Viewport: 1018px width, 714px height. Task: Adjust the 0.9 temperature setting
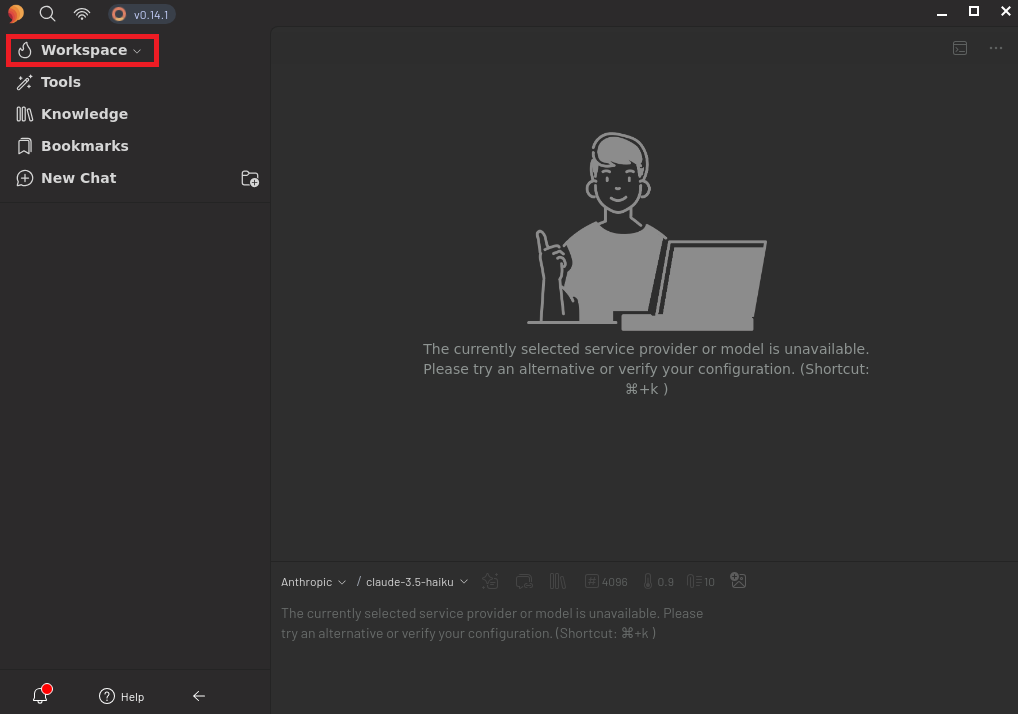tap(658, 582)
